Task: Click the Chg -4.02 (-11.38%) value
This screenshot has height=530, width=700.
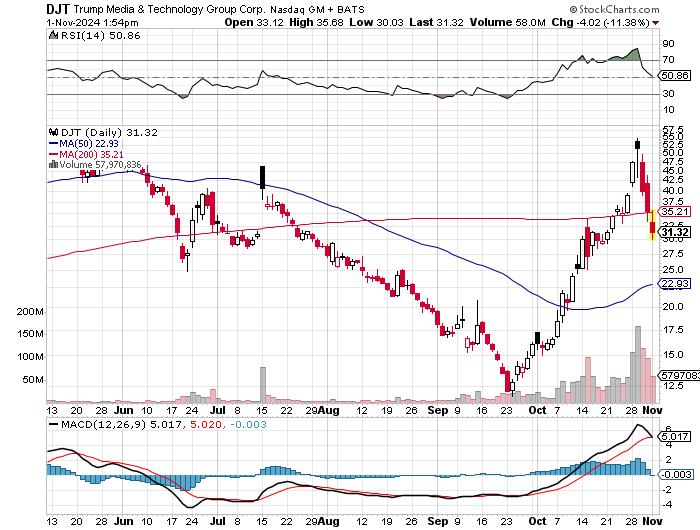Action: click(x=600, y=22)
